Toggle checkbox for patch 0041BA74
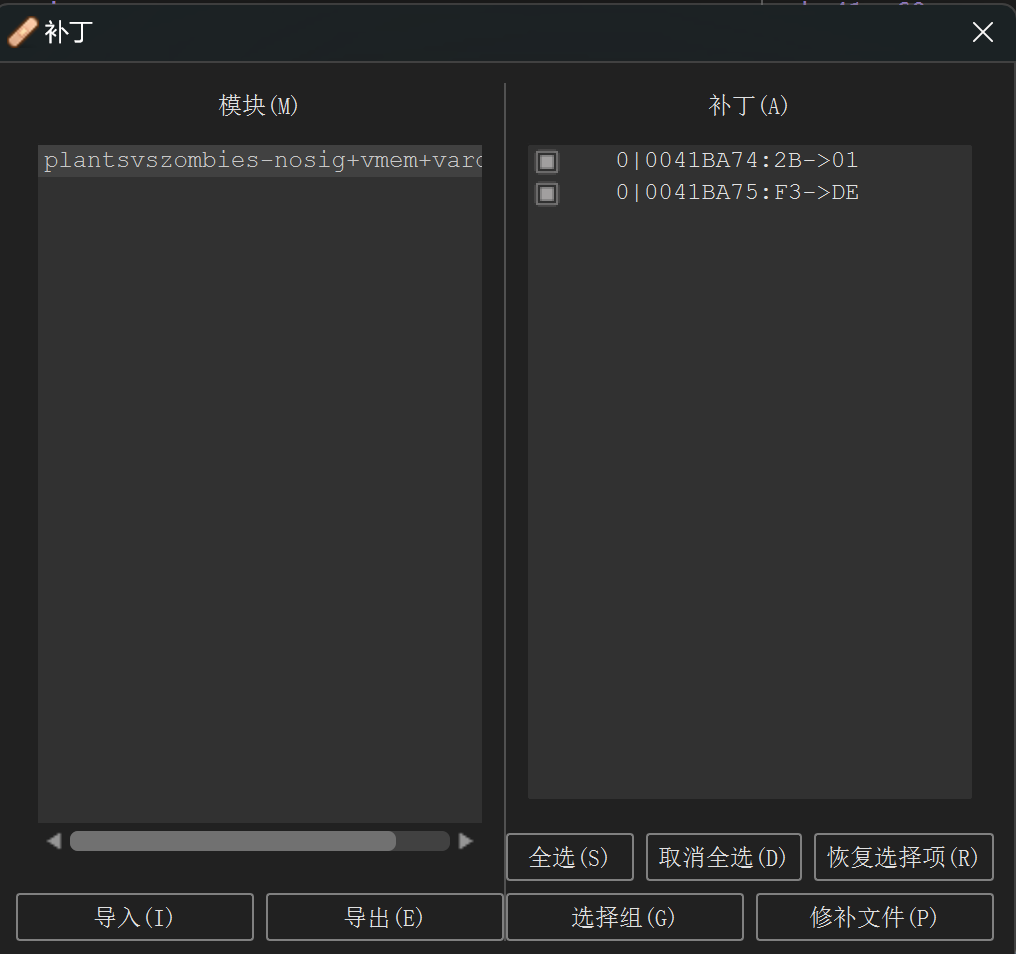Image resolution: width=1016 pixels, height=954 pixels. 546,161
